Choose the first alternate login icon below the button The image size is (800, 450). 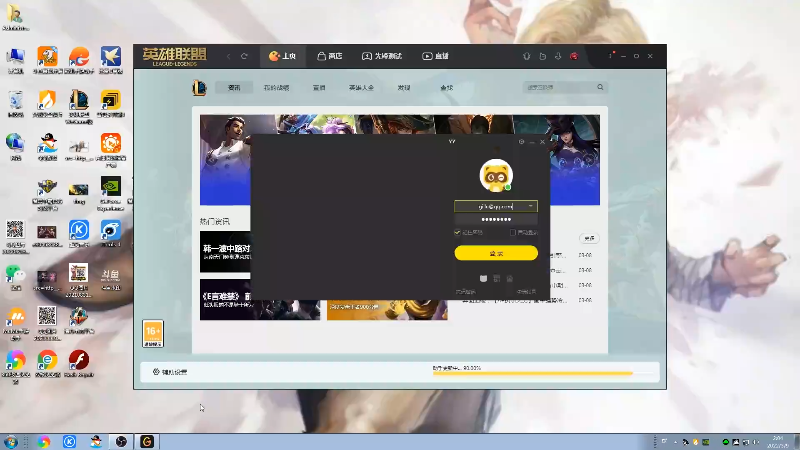pyautogui.click(x=483, y=279)
